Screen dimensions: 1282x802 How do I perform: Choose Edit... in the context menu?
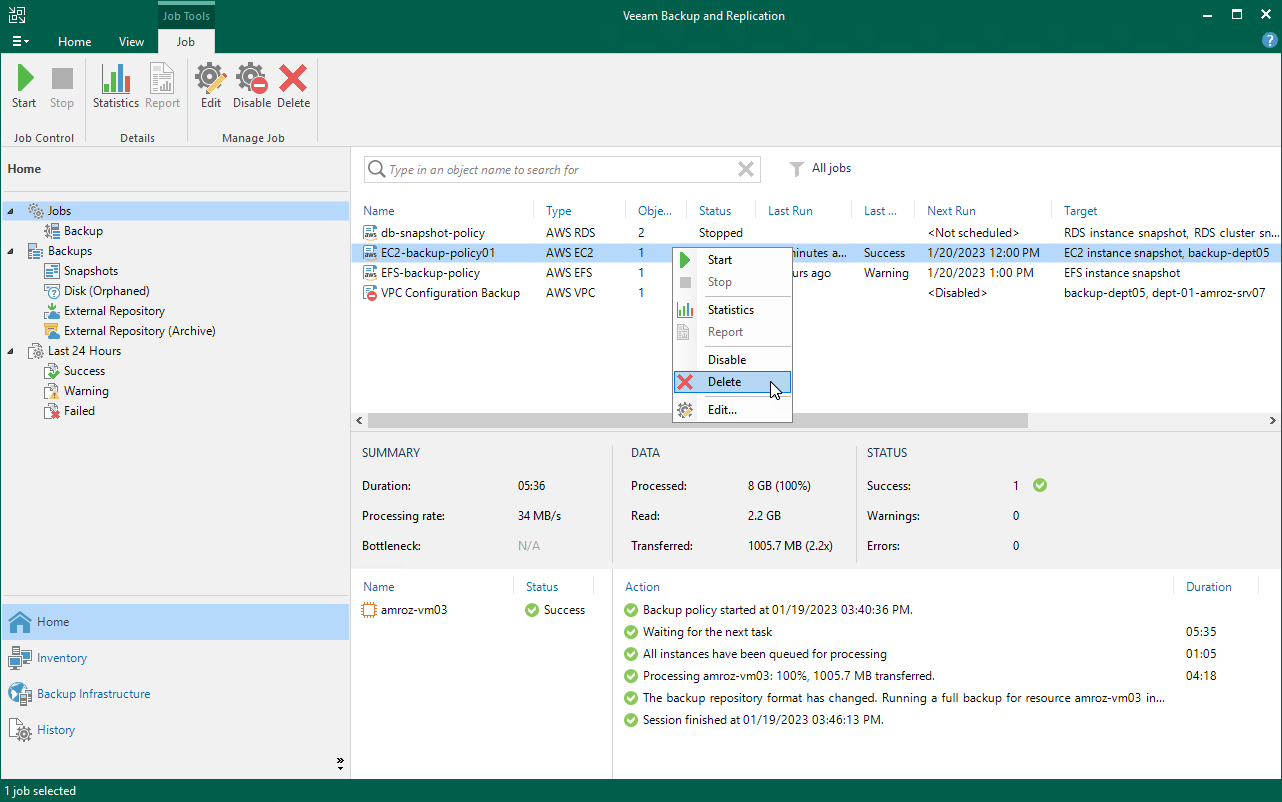point(732,410)
